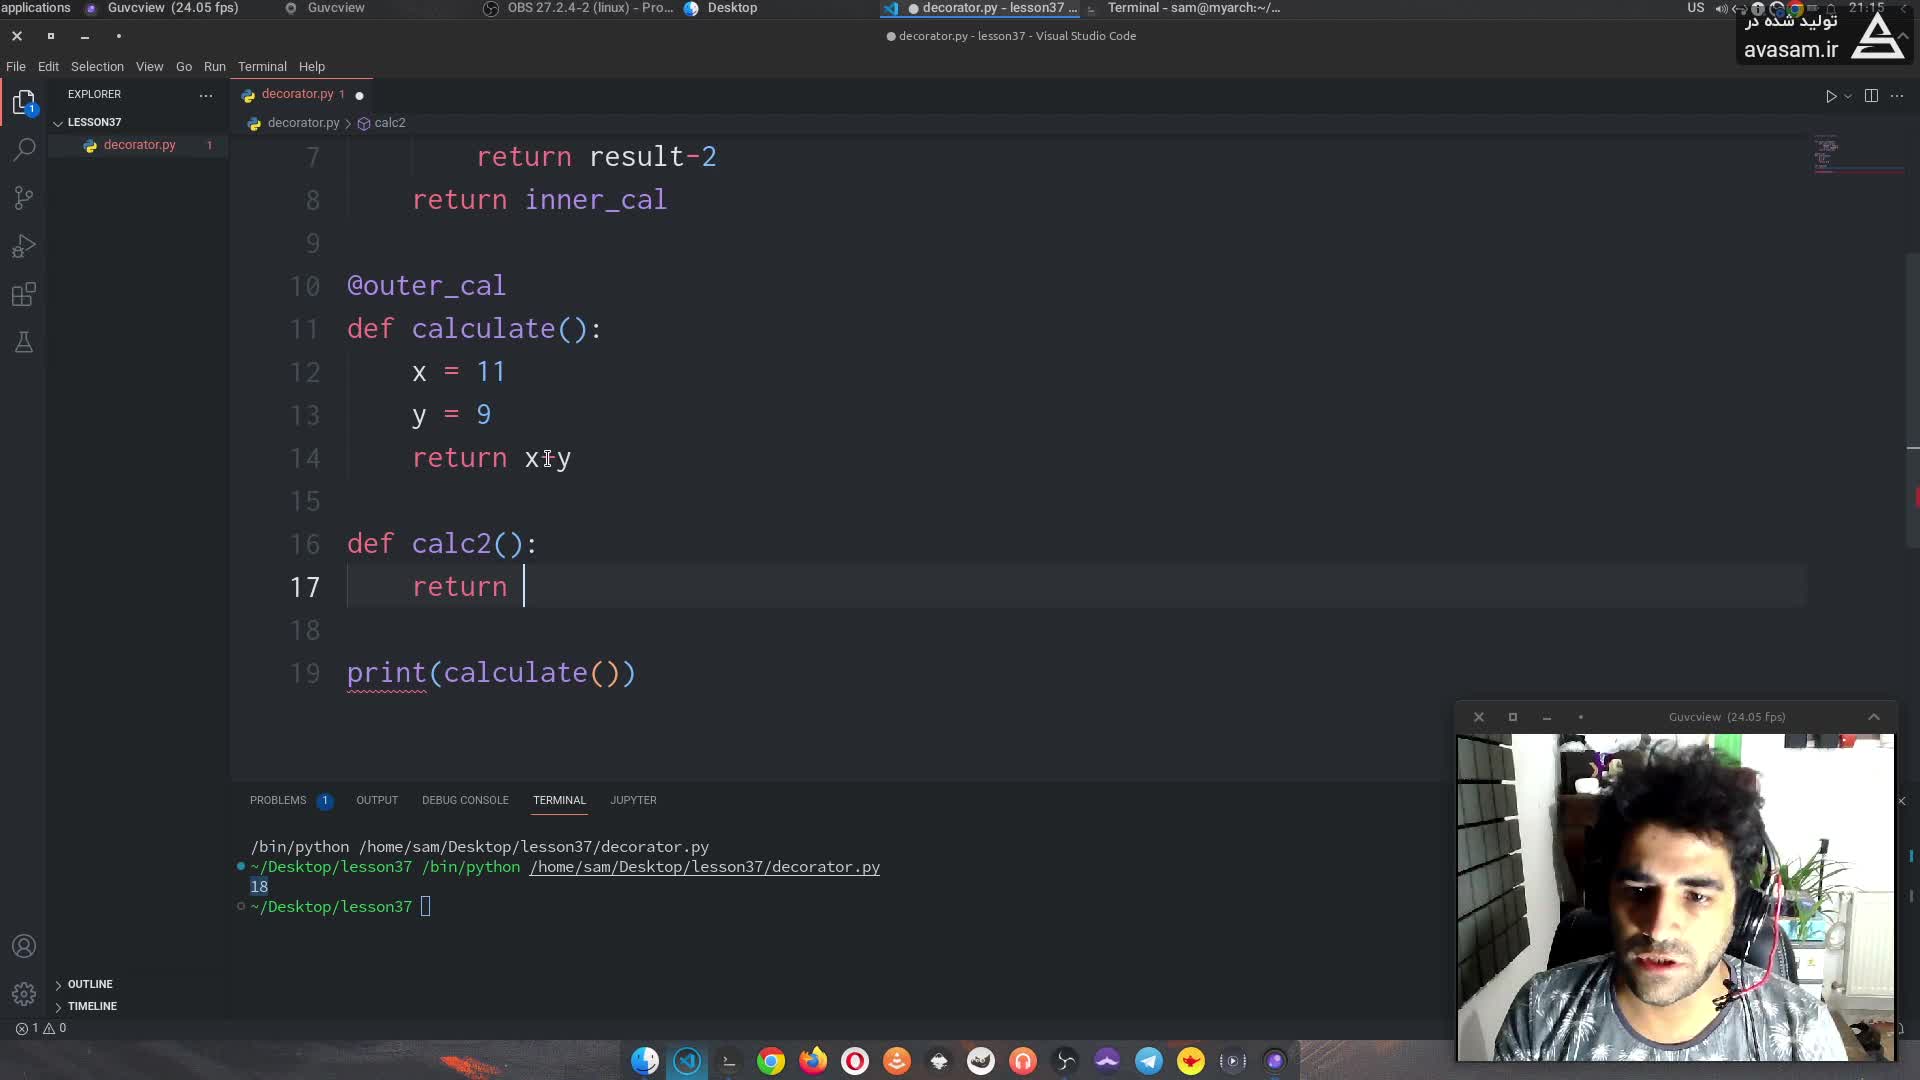Open the Terminal menu
The image size is (1920, 1080).
(262, 67)
